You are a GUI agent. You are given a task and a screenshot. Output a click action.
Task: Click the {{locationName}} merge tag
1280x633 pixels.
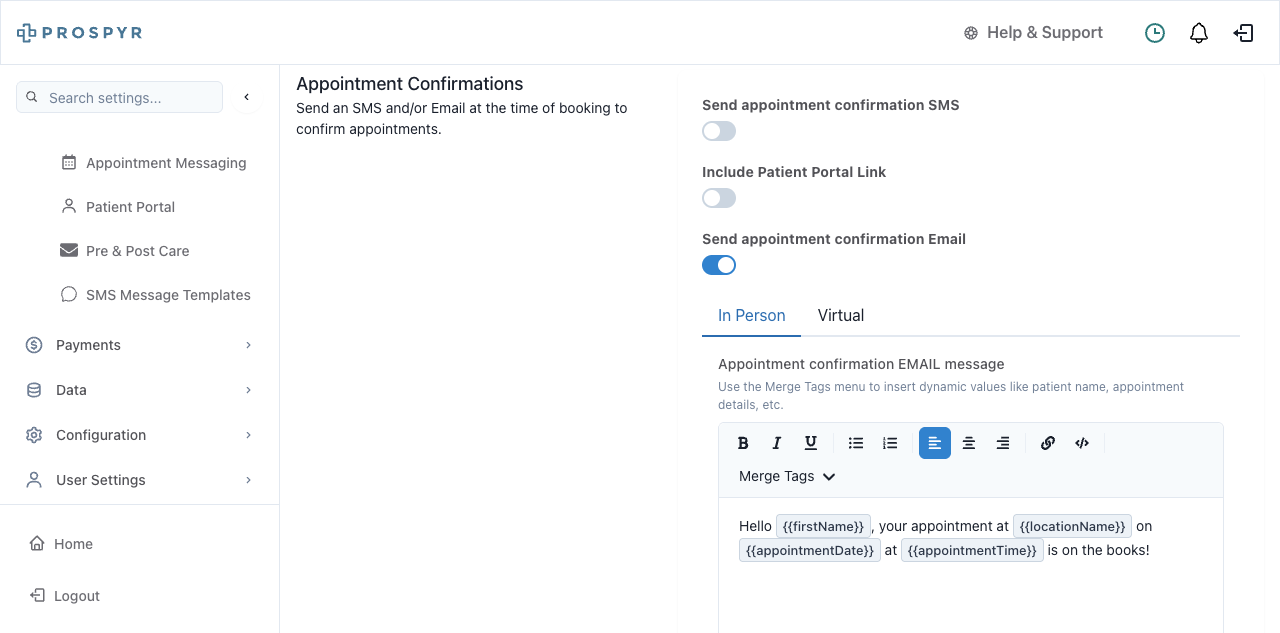click(1073, 526)
